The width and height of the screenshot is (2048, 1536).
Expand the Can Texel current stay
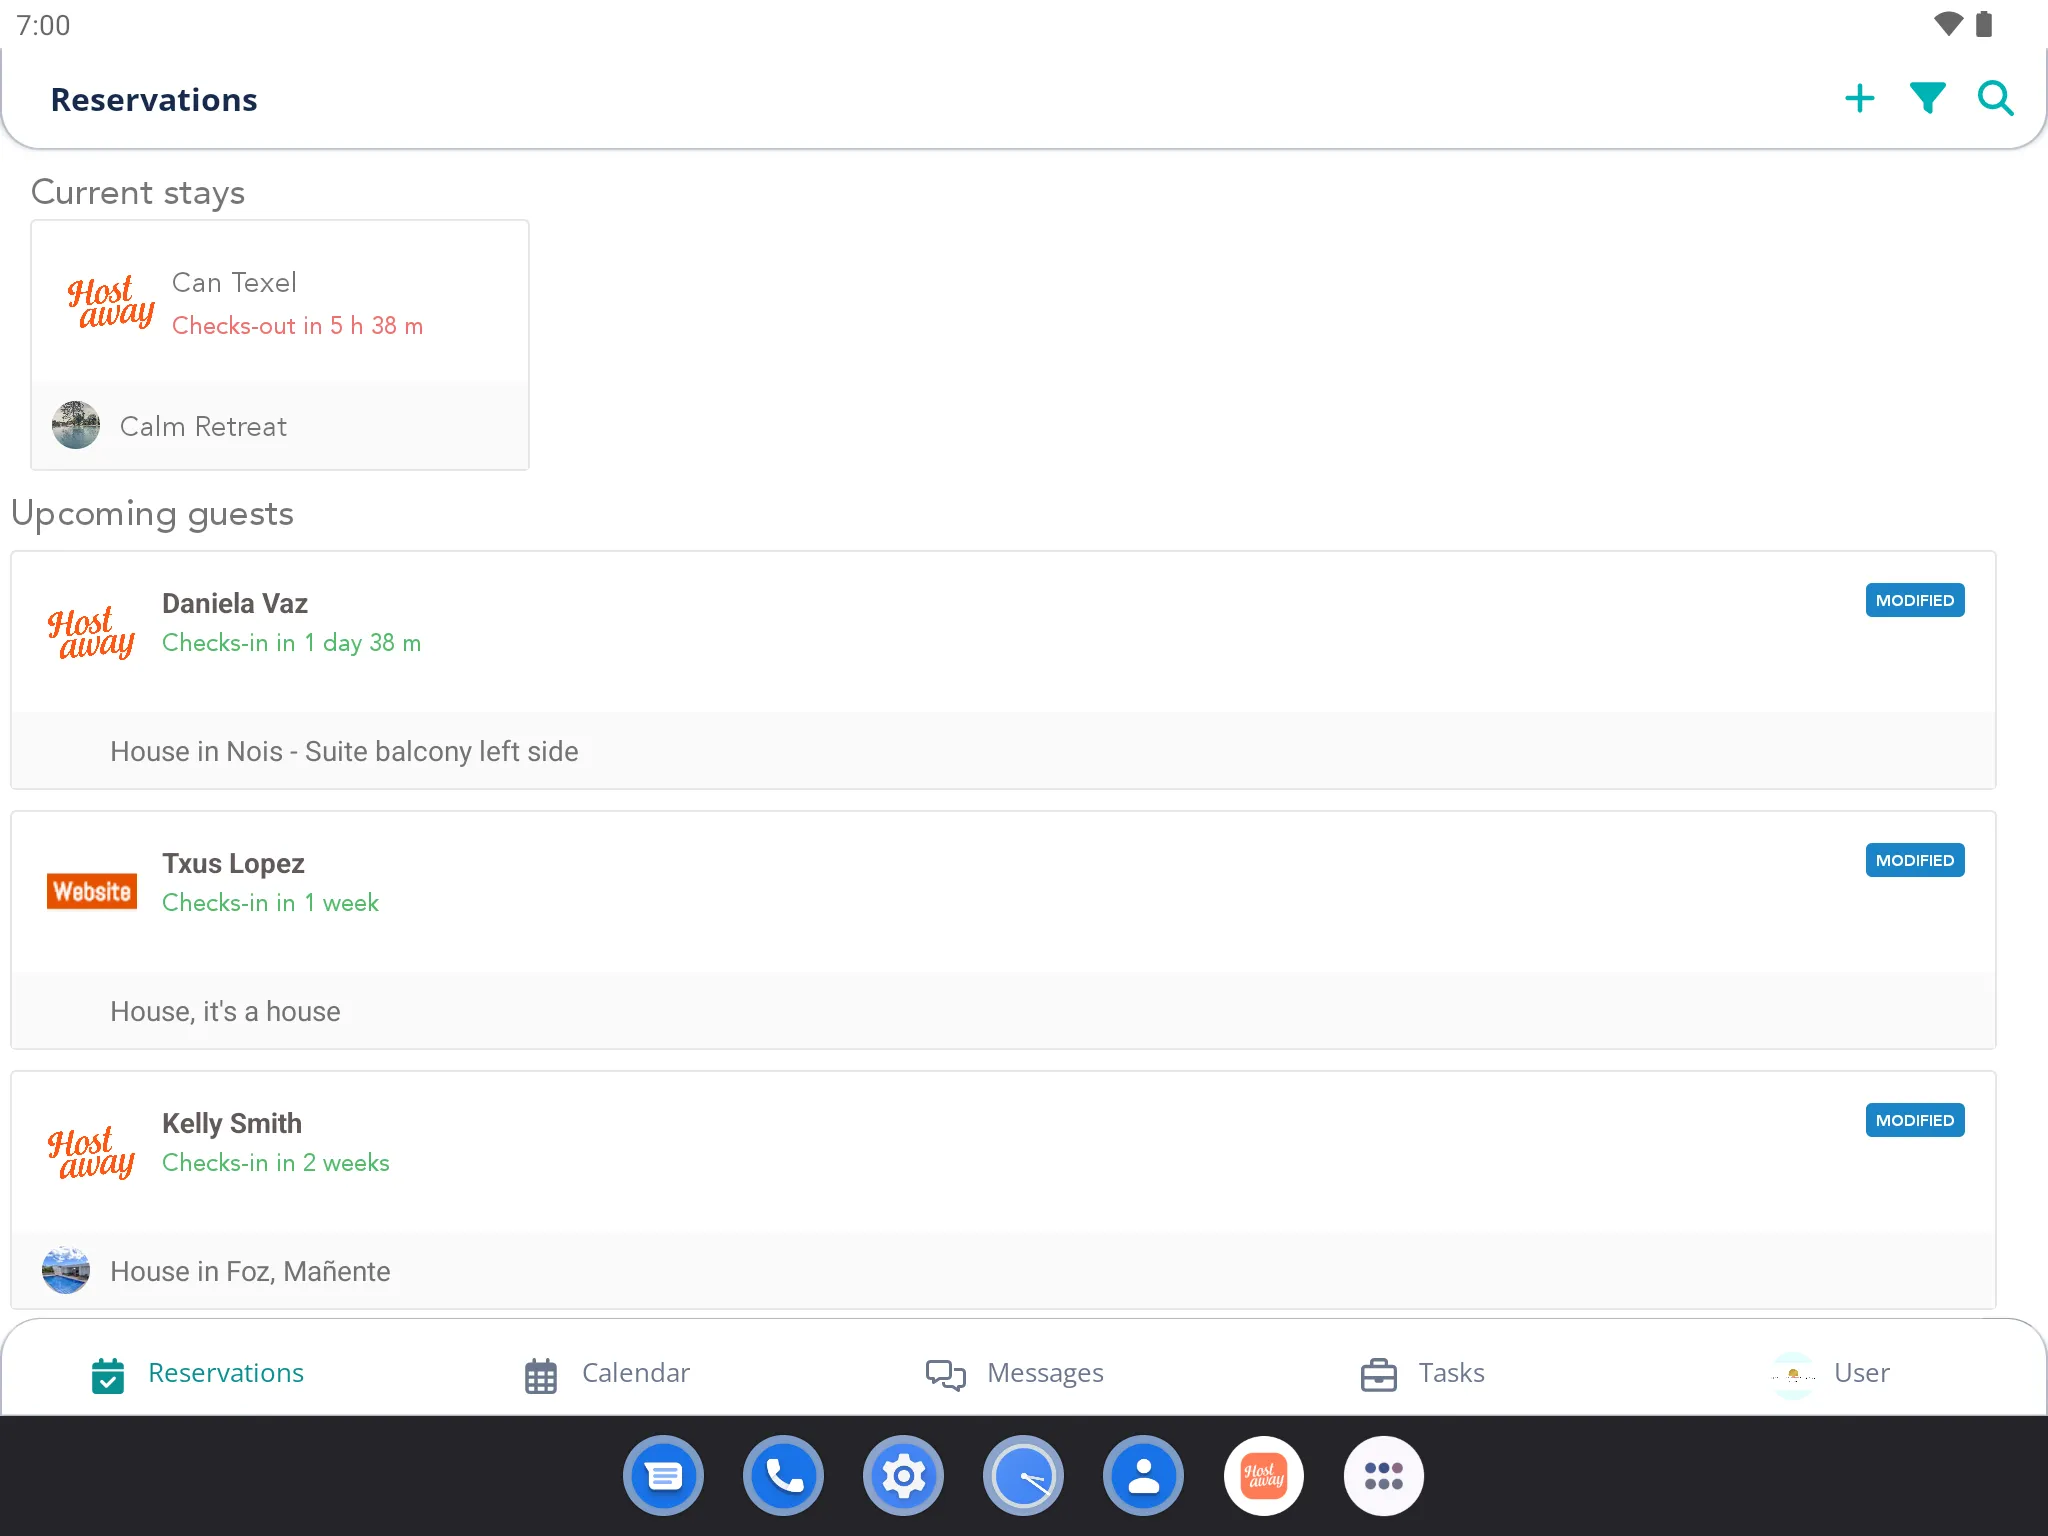pos(279,302)
